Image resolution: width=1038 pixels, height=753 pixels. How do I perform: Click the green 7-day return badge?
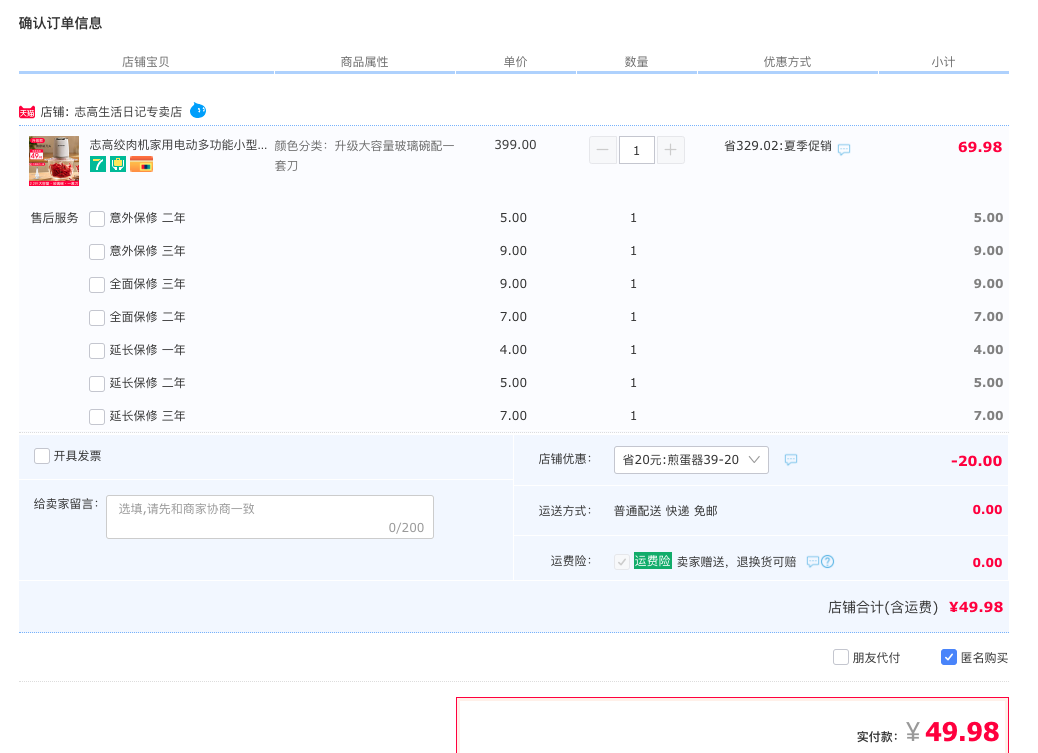pyautogui.click(x=98, y=164)
